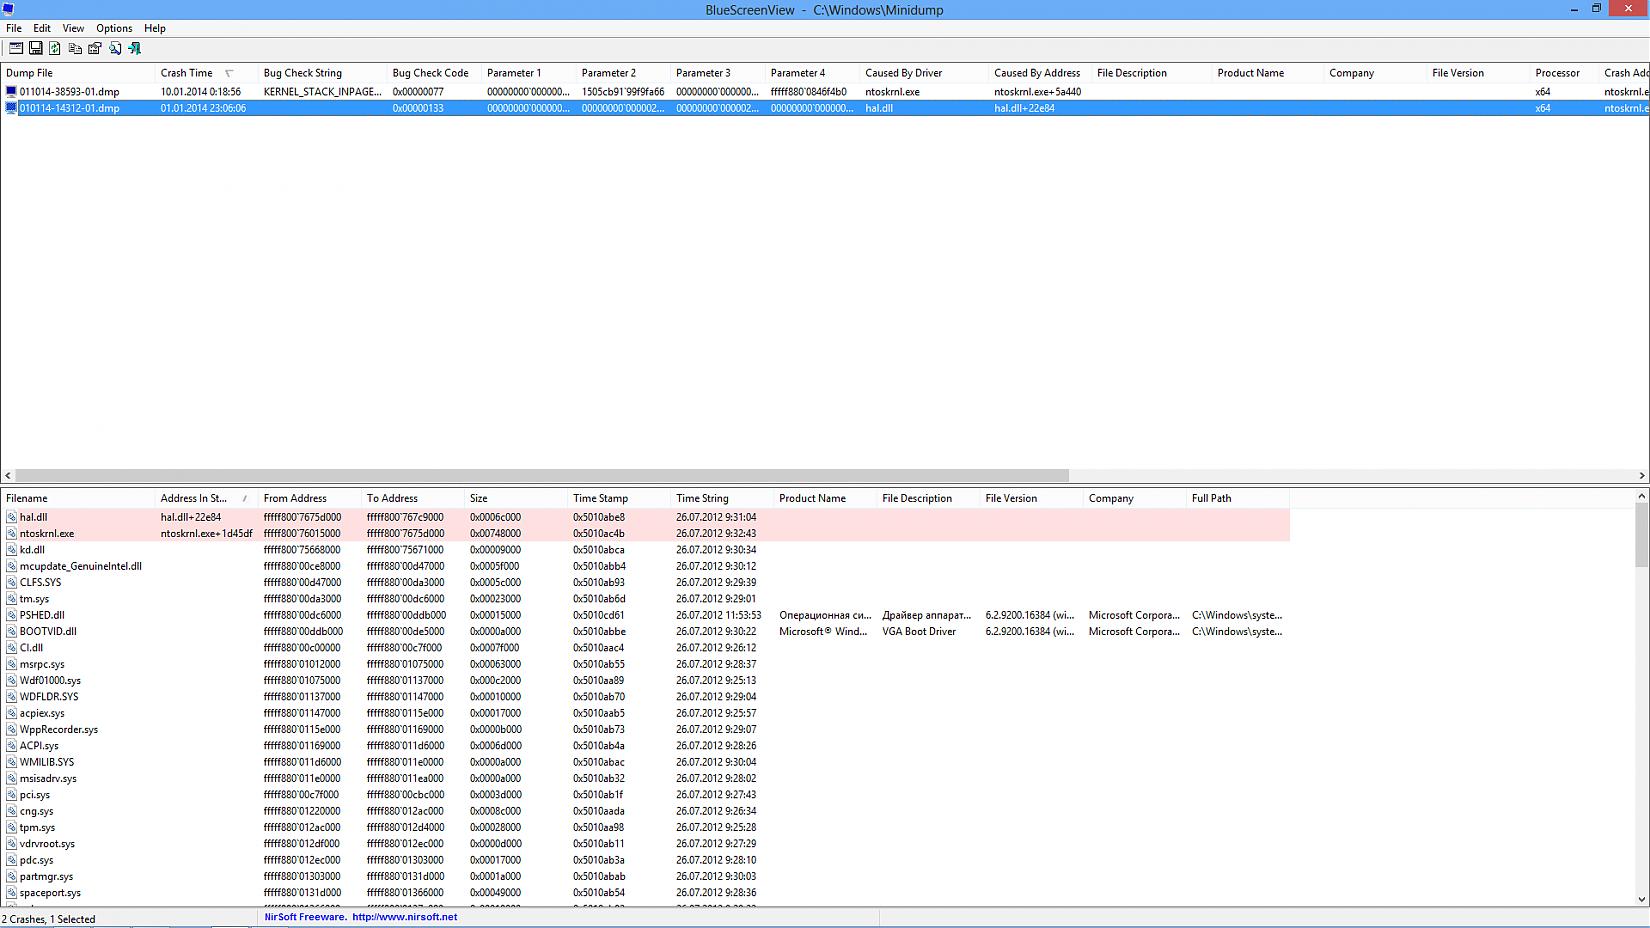Open the File menu
This screenshot has height=928, width=1650.
pos(14,28)
